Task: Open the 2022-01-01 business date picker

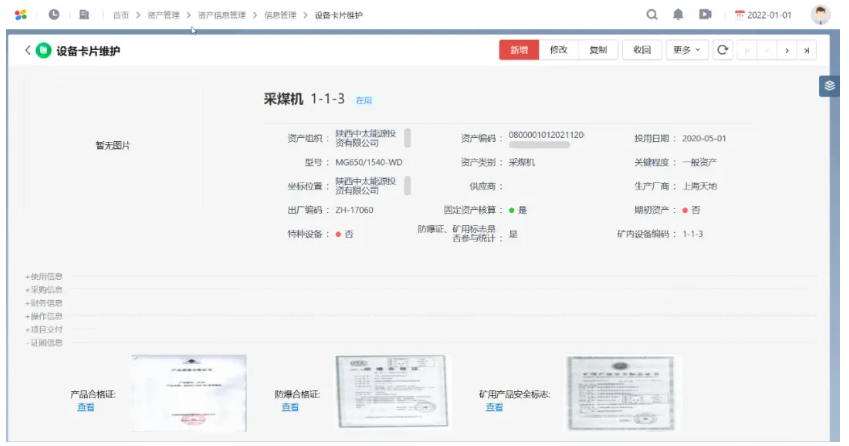Action: (x=763, y=16)
